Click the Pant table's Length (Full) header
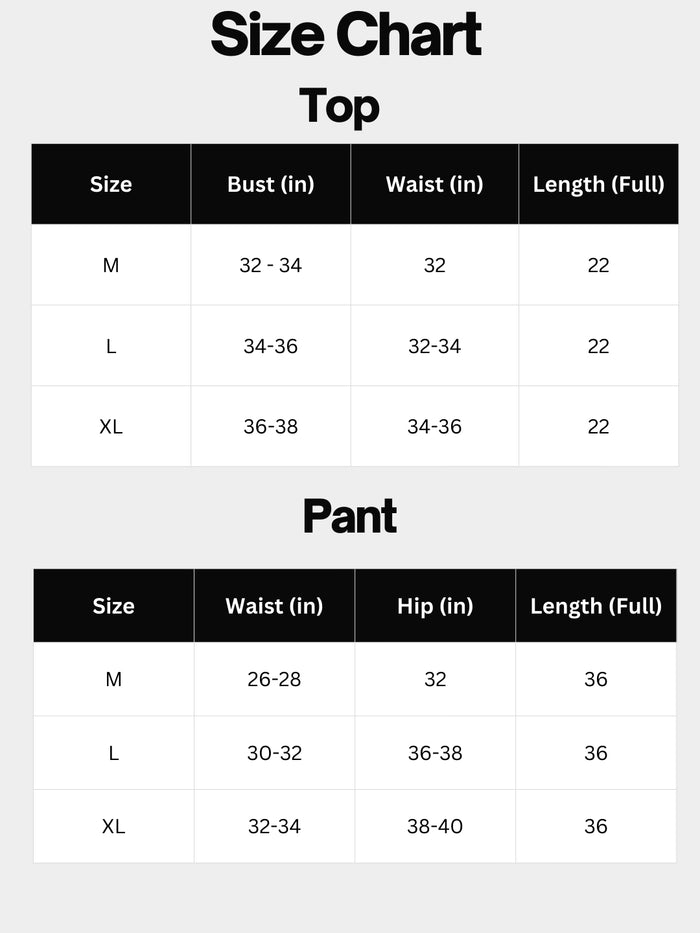 (x=596, y=606)
